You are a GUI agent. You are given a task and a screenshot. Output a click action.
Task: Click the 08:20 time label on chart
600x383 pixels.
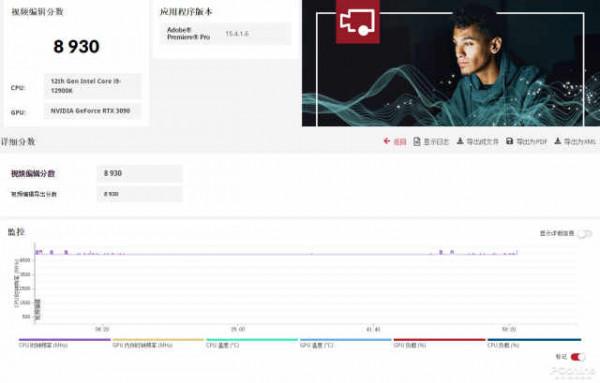click(x=102, y=329)
